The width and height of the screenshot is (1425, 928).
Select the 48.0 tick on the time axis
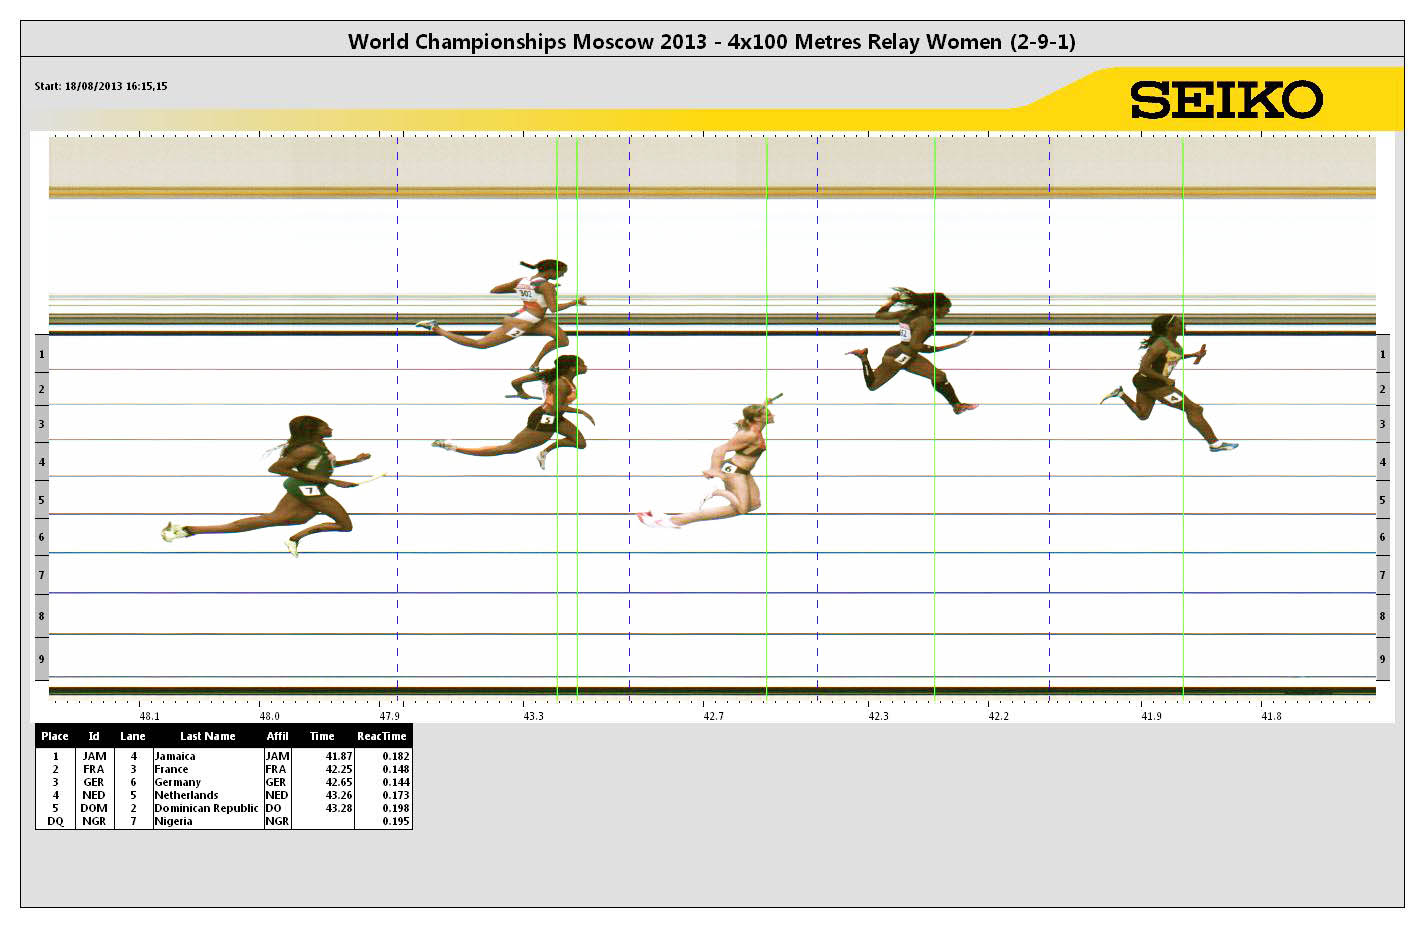tap(269, 716)
